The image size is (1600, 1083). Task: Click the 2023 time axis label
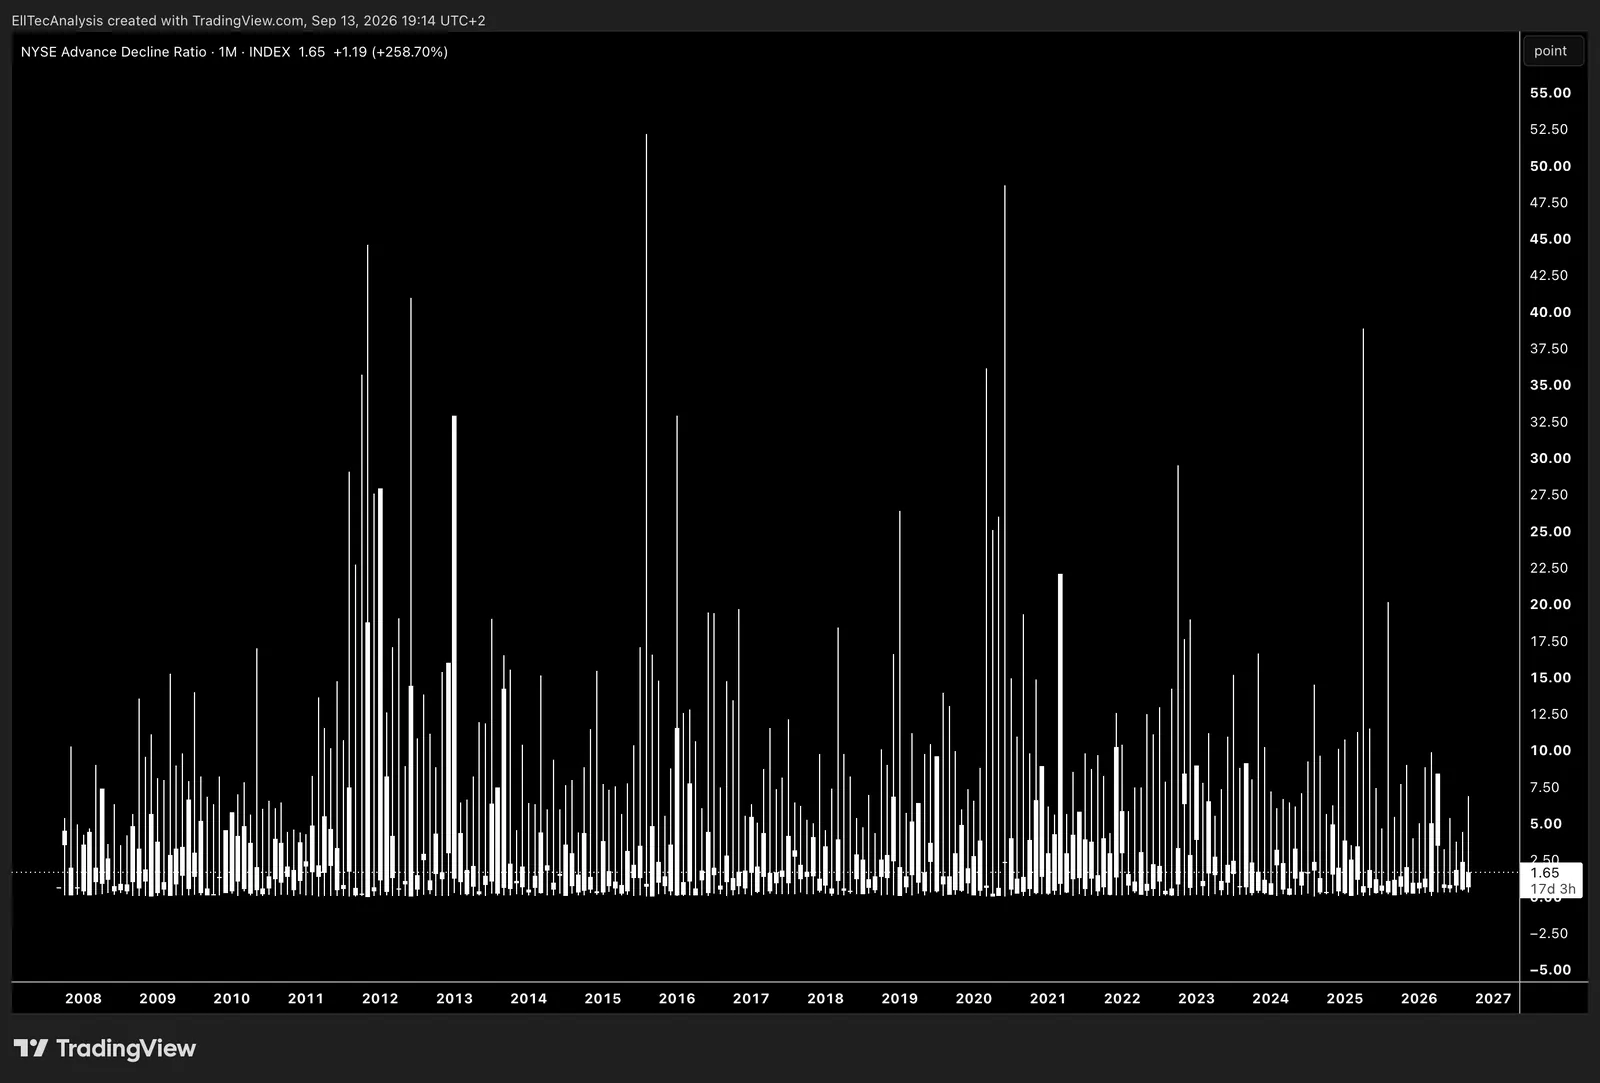coord(1196,998)
